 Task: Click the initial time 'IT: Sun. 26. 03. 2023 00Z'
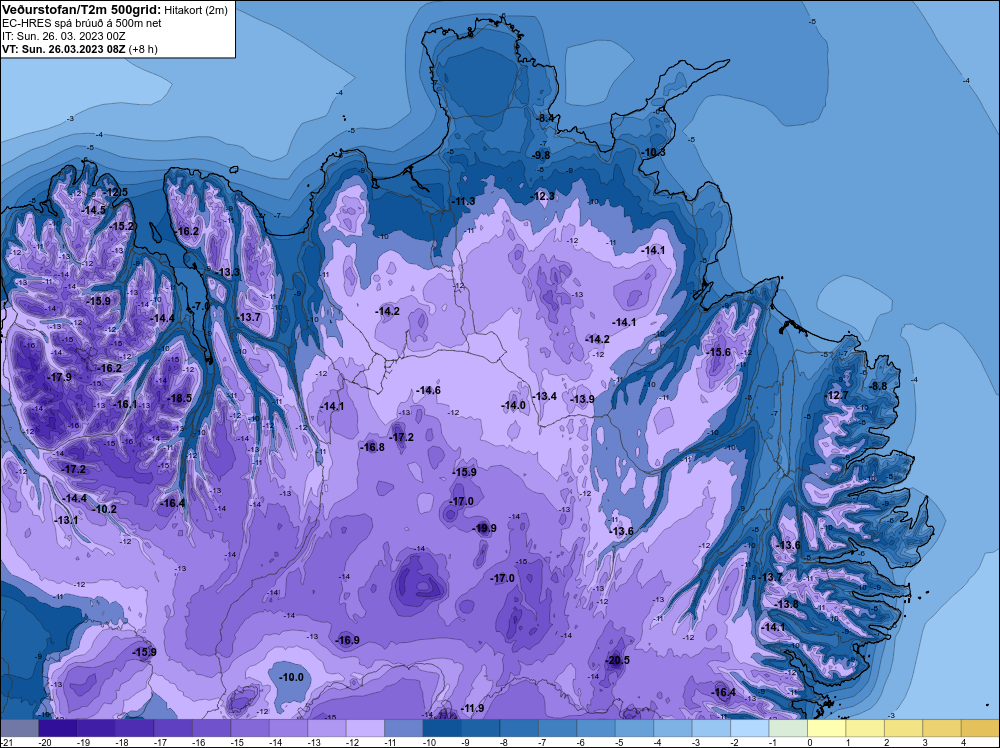(64, 36)
